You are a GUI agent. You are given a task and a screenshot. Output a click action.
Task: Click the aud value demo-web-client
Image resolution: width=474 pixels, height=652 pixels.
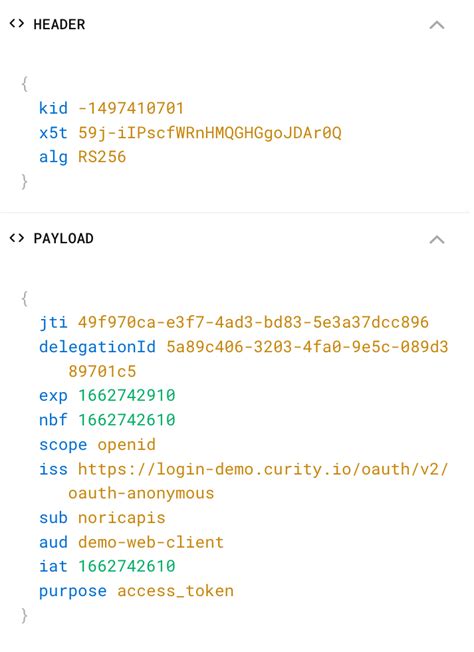(x=151, y=542)
